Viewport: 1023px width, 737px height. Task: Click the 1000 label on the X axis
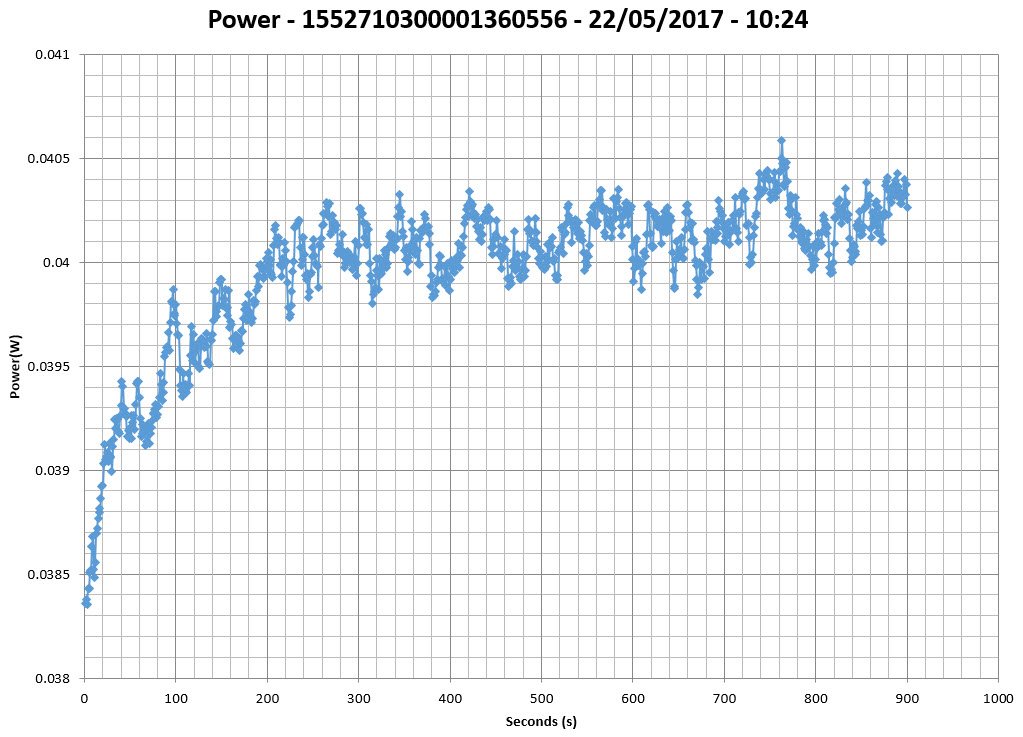[998, 697]
